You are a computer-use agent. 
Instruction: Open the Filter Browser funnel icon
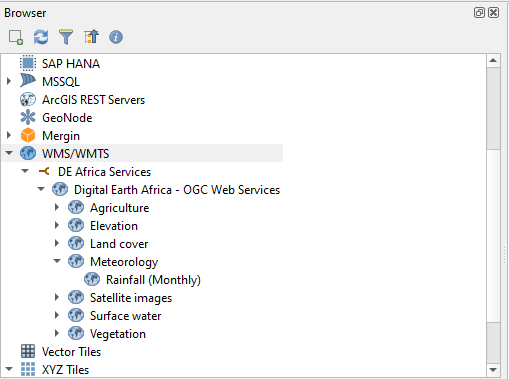click(x=66, y=37)
